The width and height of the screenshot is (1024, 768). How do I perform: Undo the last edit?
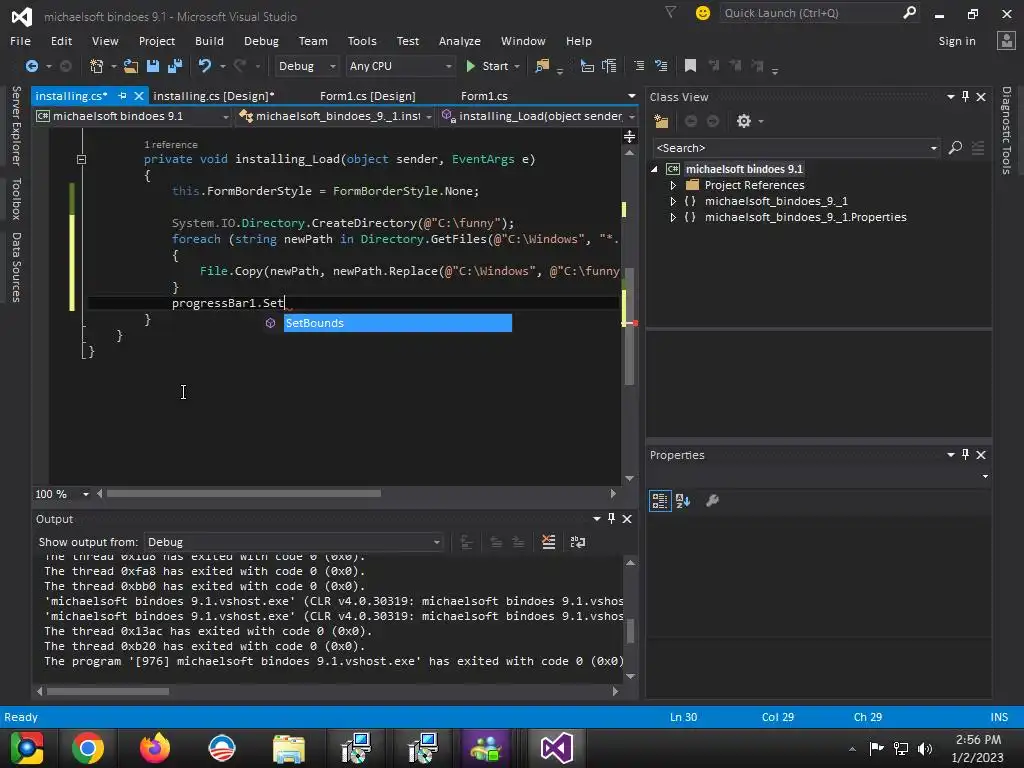pos(205,66)
